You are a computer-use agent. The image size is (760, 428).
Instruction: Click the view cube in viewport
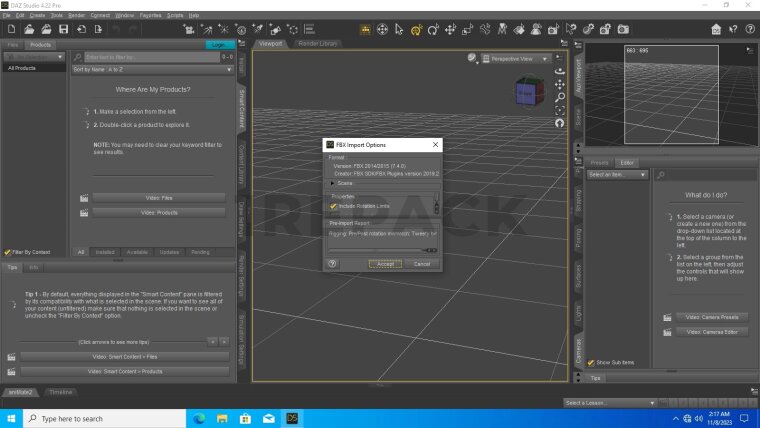[x=525, y=92]
